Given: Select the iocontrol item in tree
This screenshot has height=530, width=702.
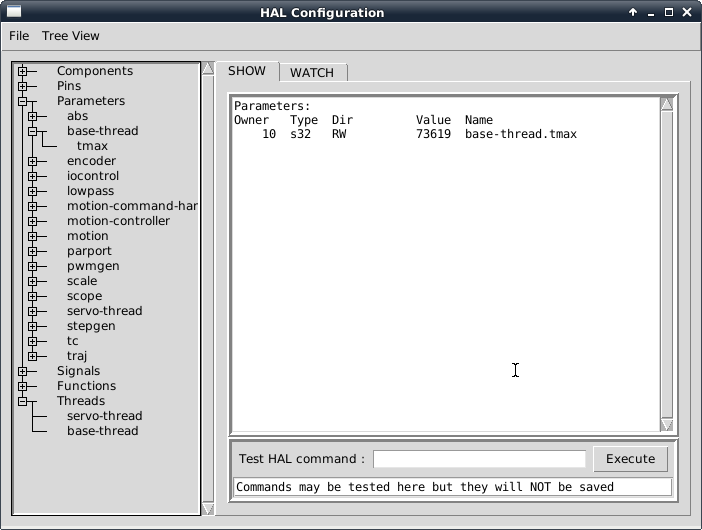Looking at the screenshot, I should click(93, 176).
